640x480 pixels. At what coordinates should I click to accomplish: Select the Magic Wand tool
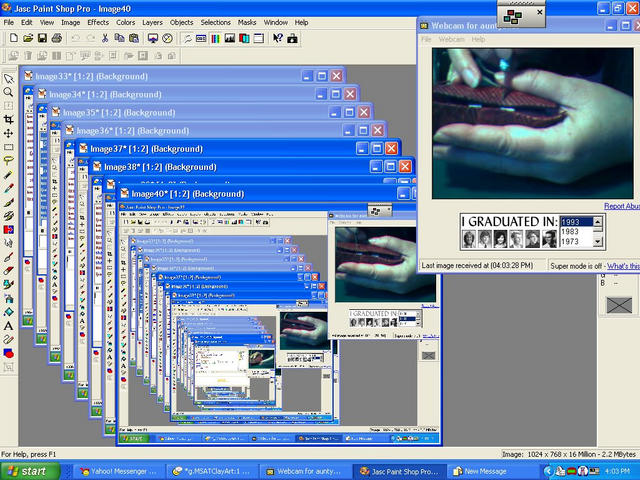point(8,175)
